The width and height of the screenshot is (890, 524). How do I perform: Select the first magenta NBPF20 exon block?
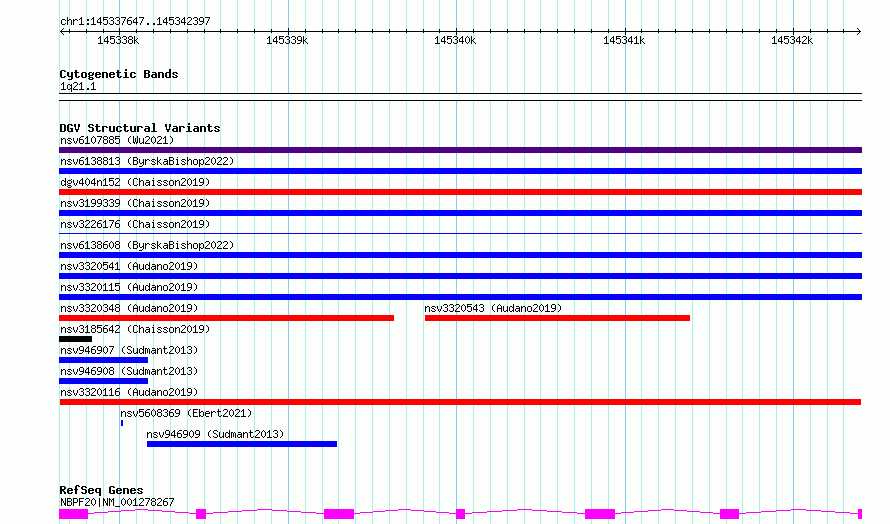click(74, 514)
